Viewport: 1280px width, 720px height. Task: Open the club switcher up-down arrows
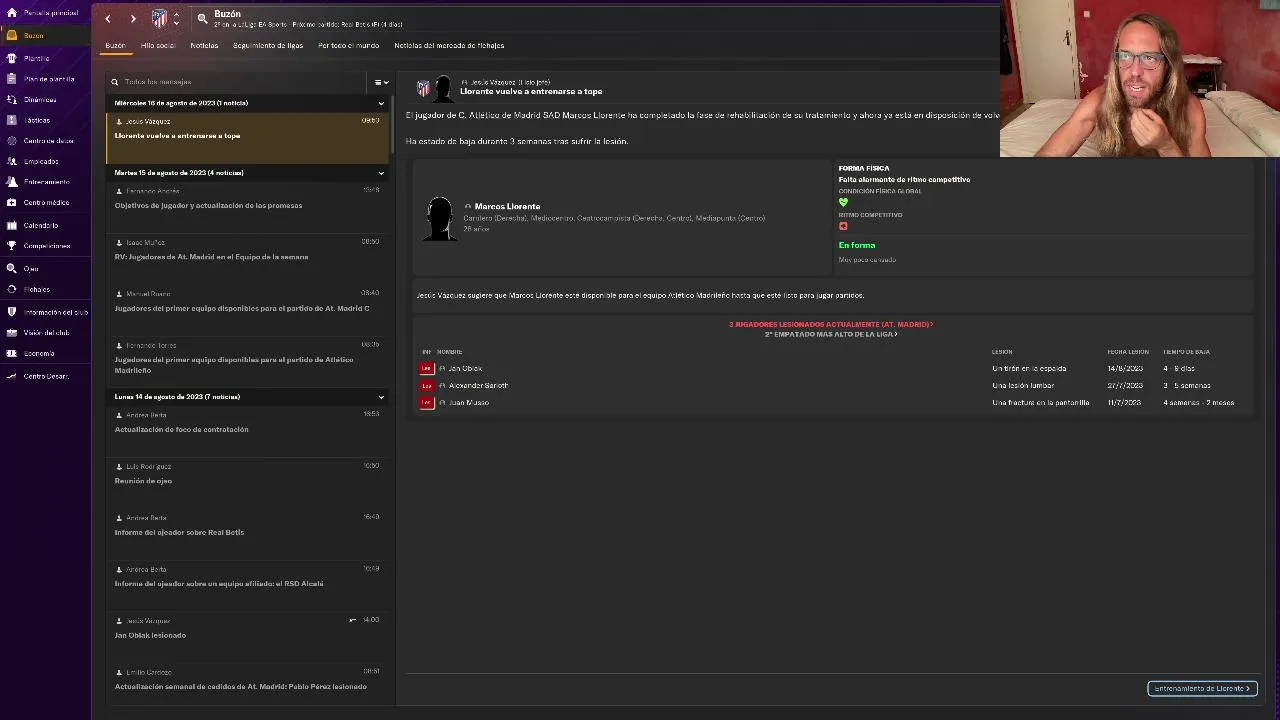(176, 18)
